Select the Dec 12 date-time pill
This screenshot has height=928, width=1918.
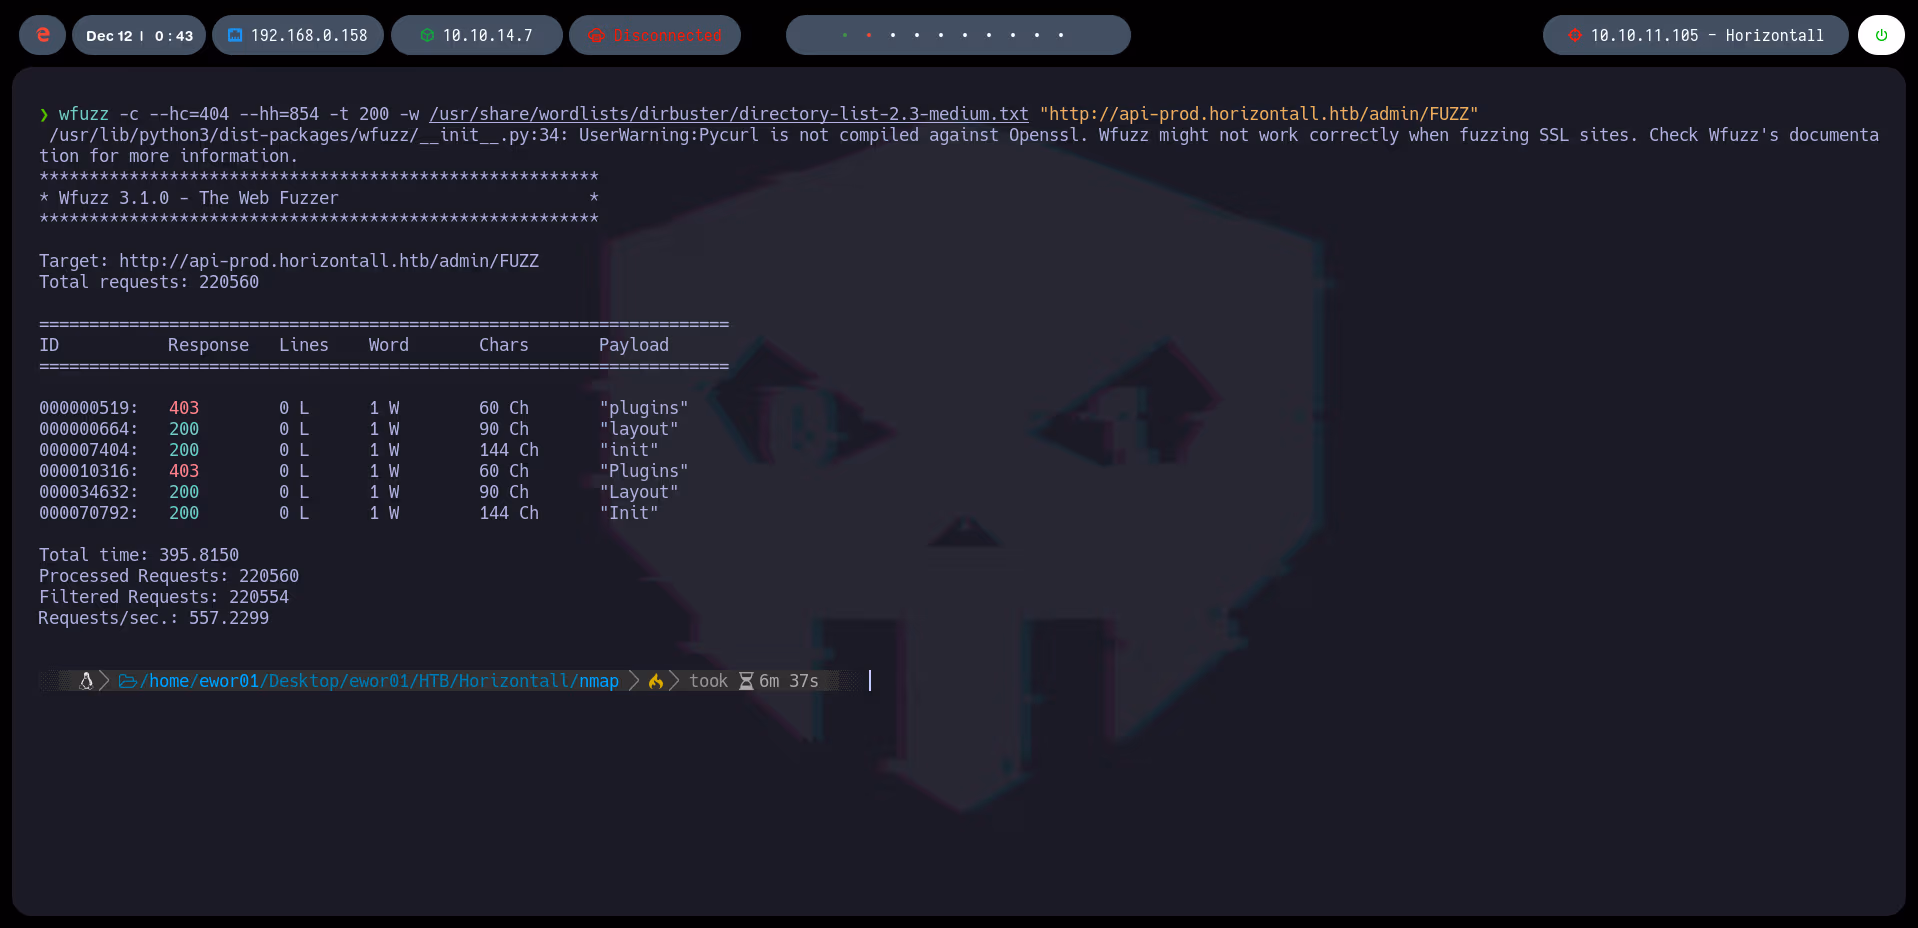[x=138, y=35]
